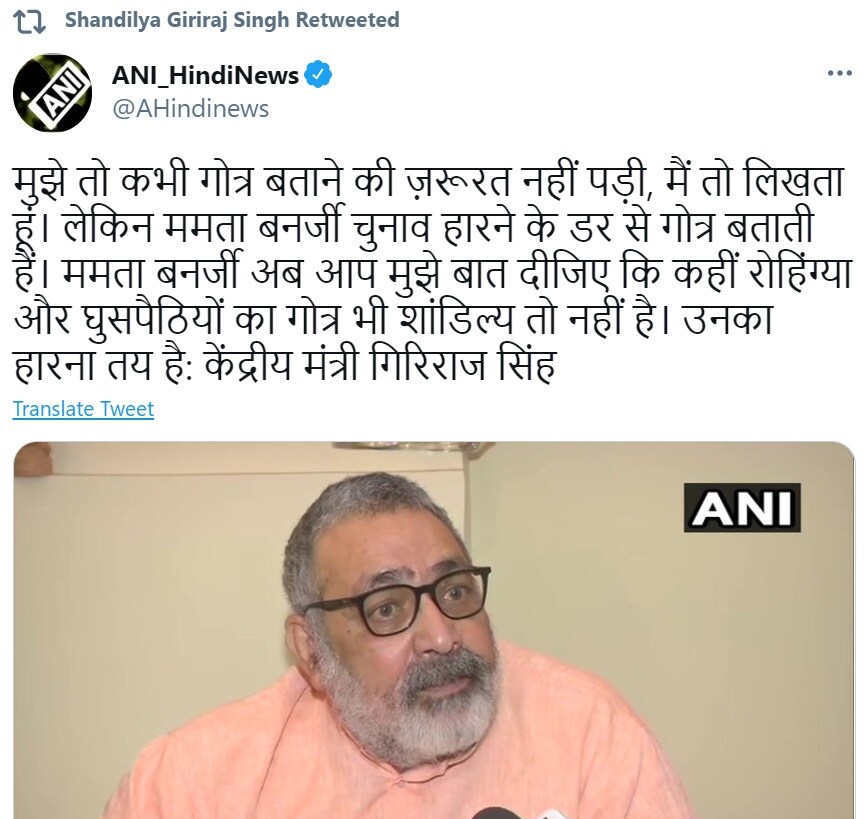Open the attached interview photo
Image resolution: width=865 pixels, height=819 pixels.
pyautogui.click(x=434, y=630)
